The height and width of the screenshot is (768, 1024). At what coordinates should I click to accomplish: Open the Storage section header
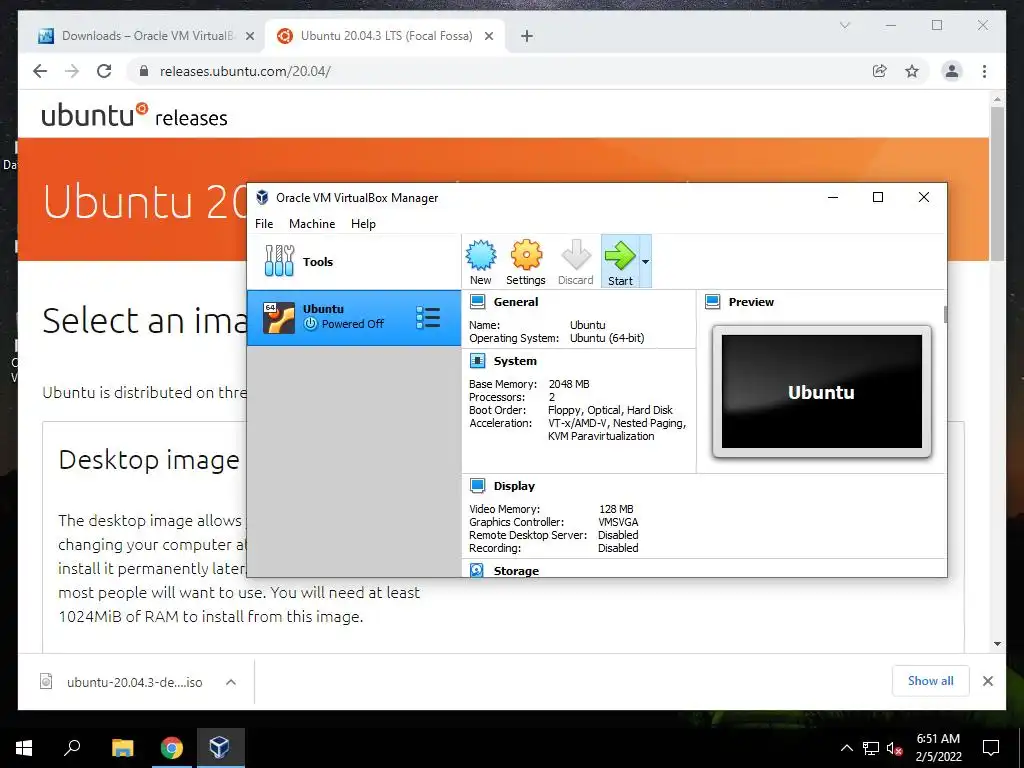(x=516, y=570)
